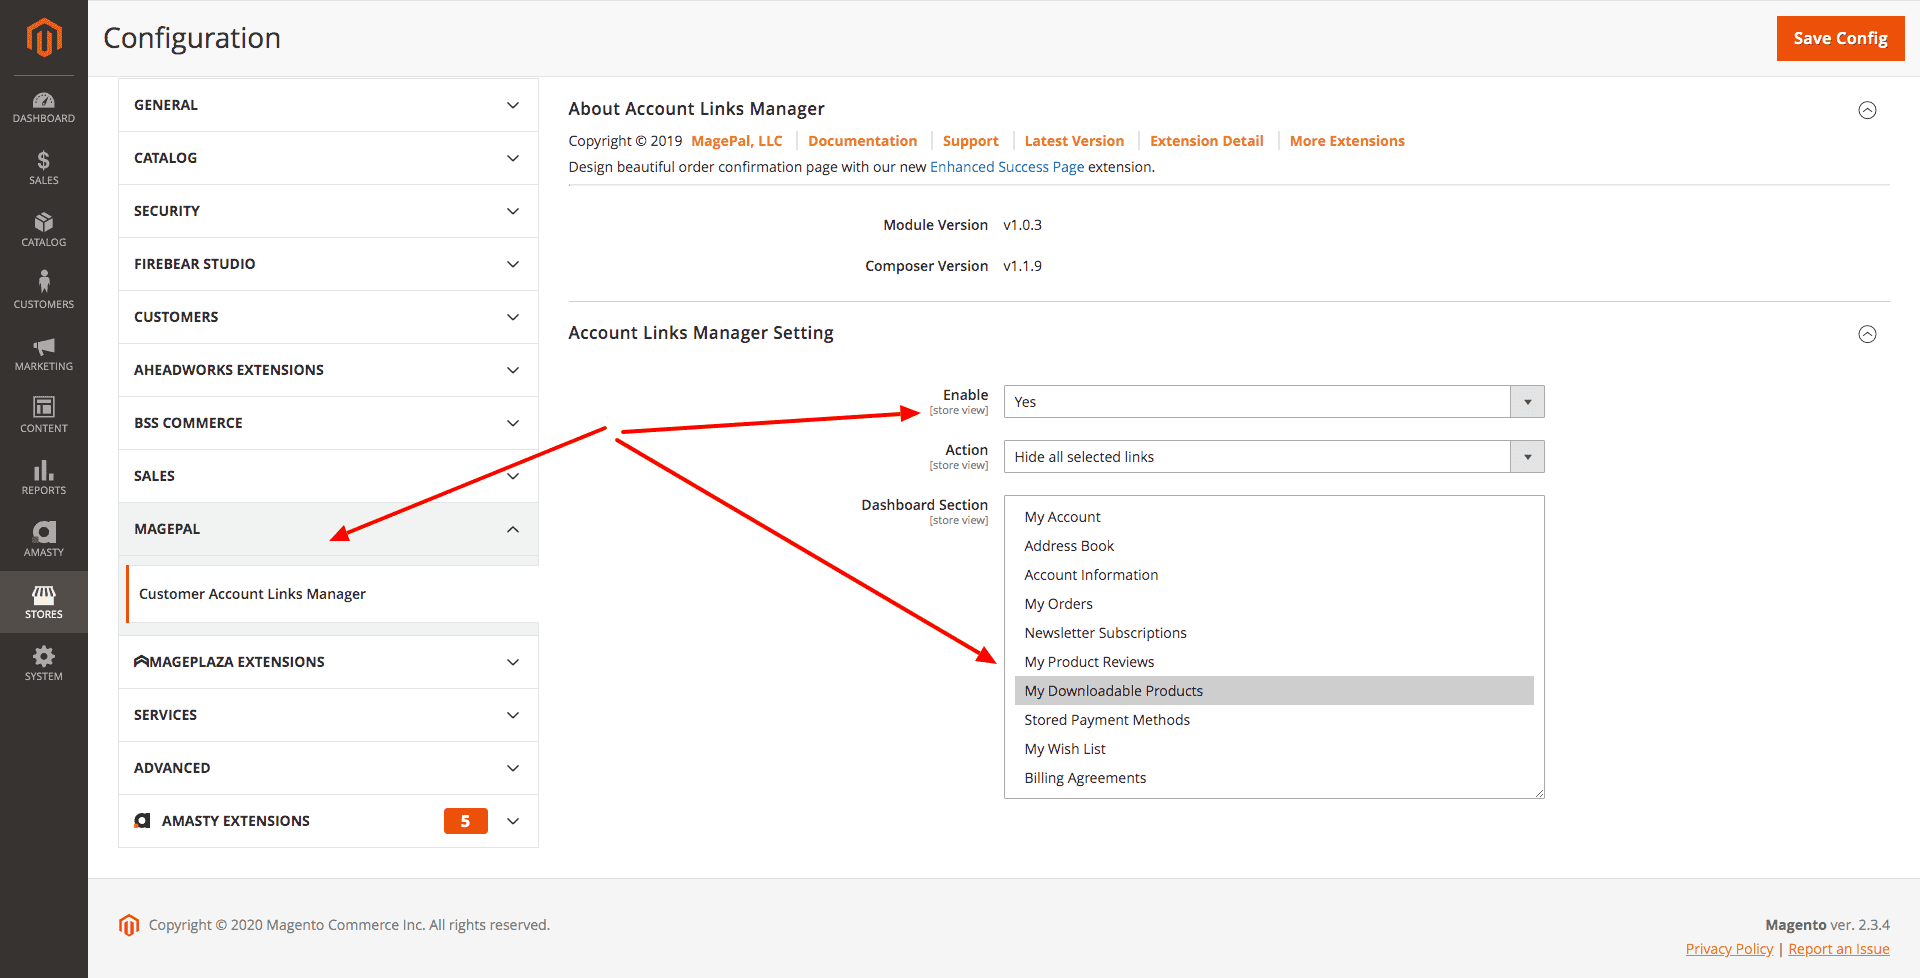
Task: Select Customer Account Links Manager under MAGEPAL
Action: point(252,593)
